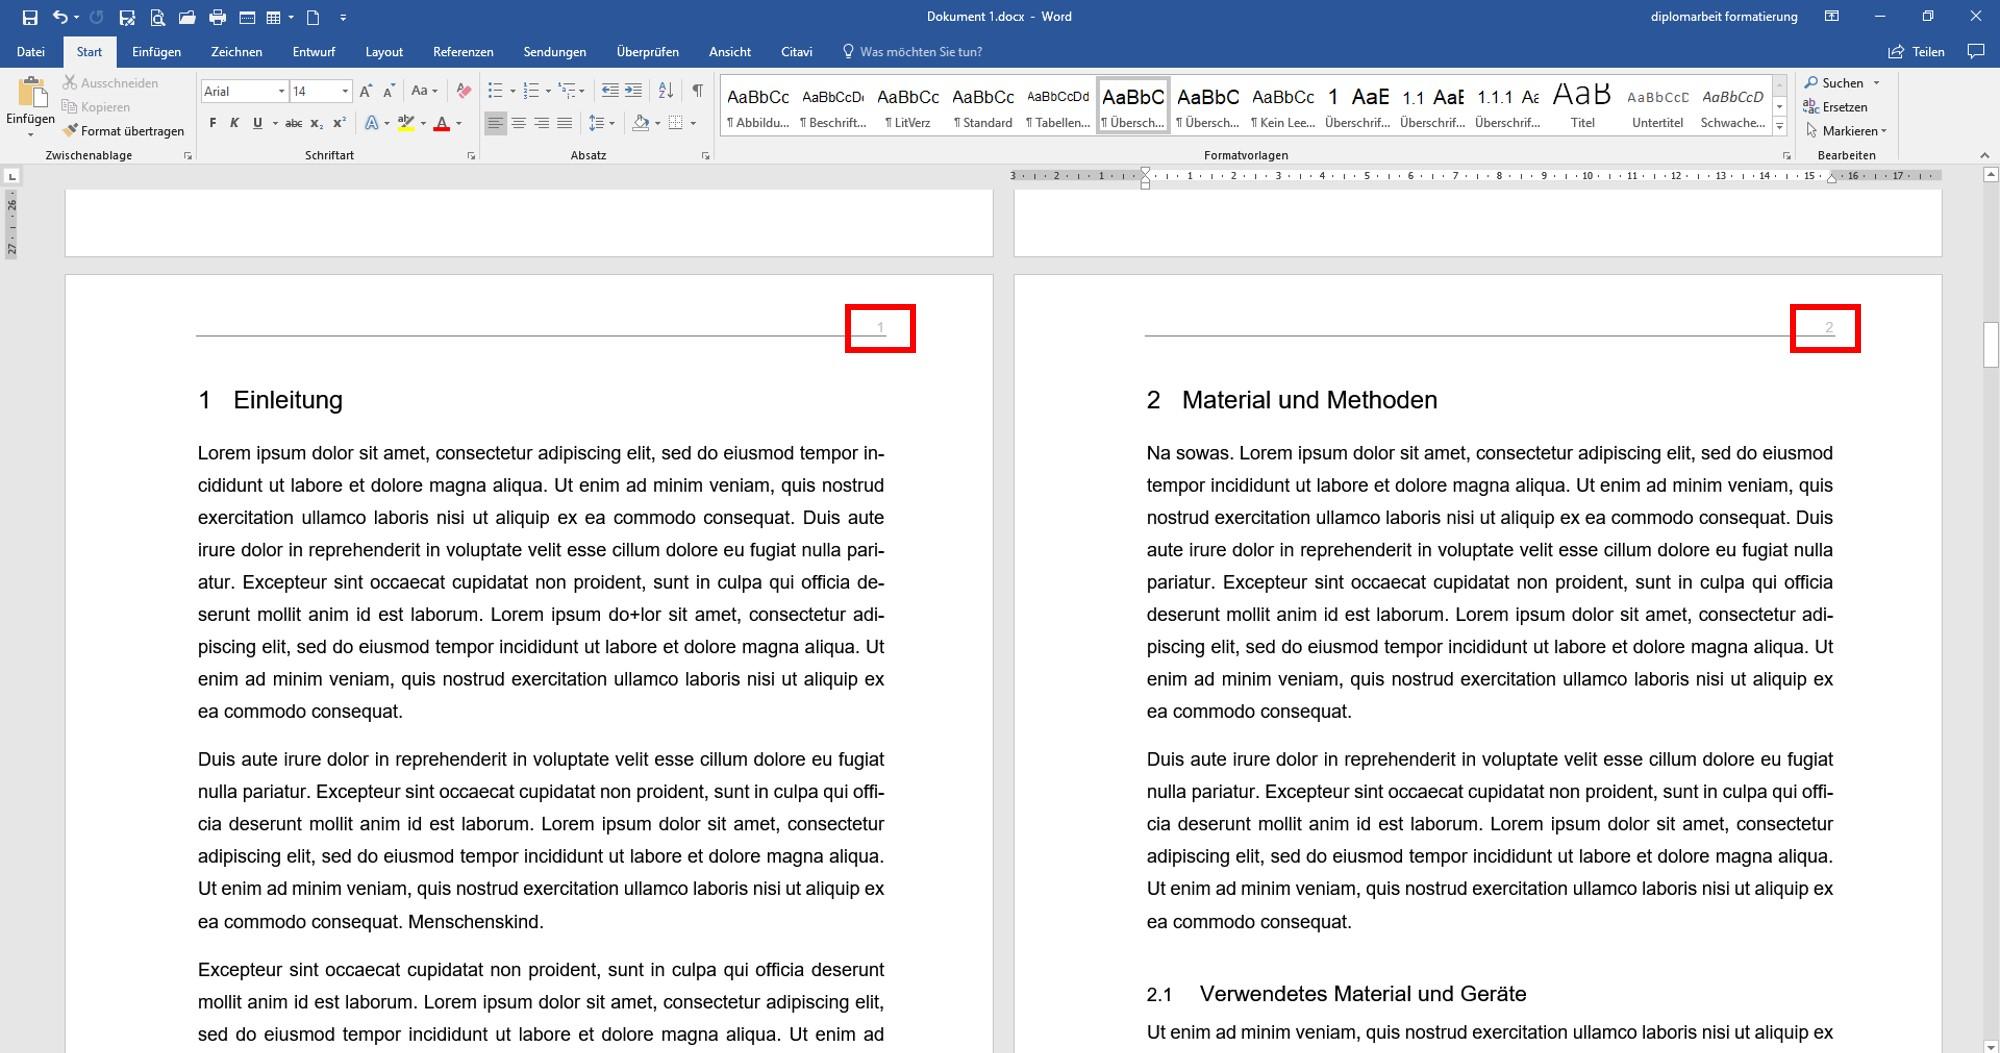Toggle left alignment of paragraph

click(x=495, y=123)
